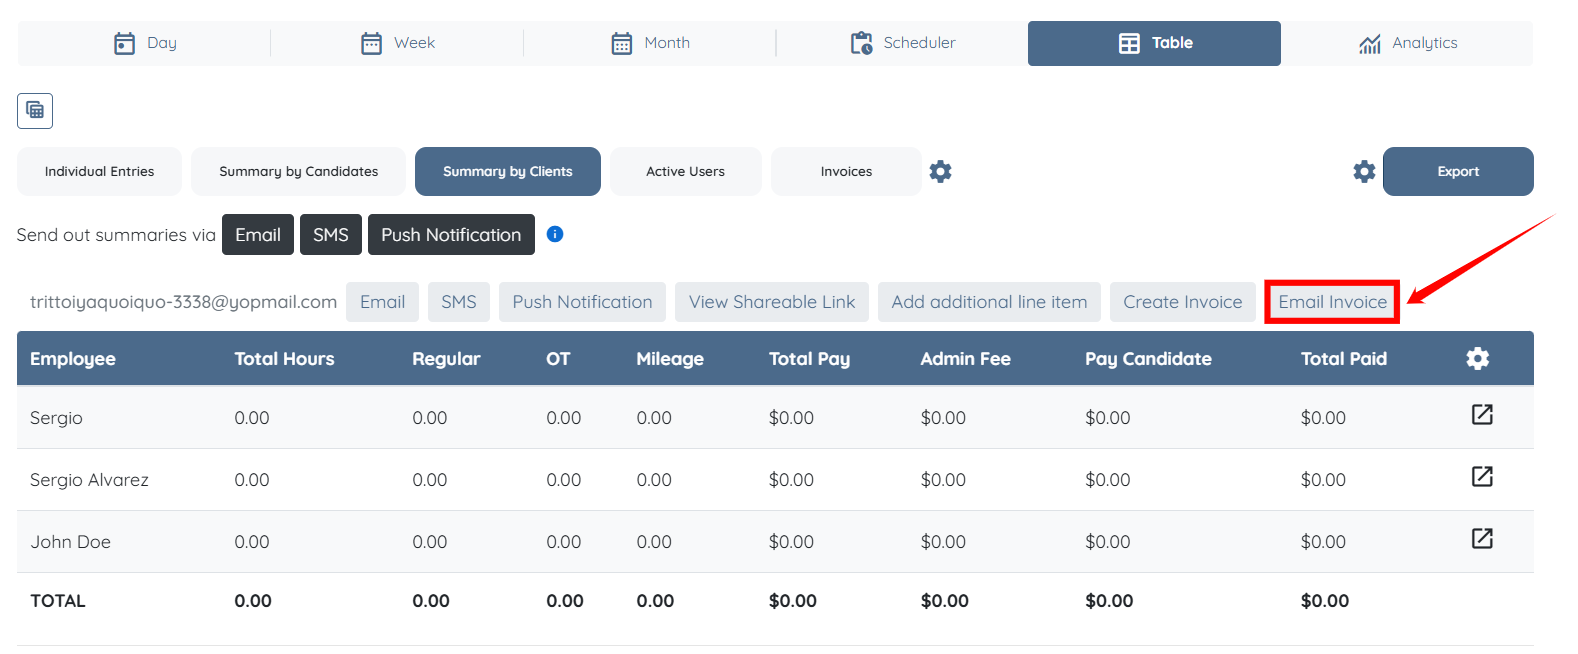Switch to the Analytics view

tap(1407, 43)
